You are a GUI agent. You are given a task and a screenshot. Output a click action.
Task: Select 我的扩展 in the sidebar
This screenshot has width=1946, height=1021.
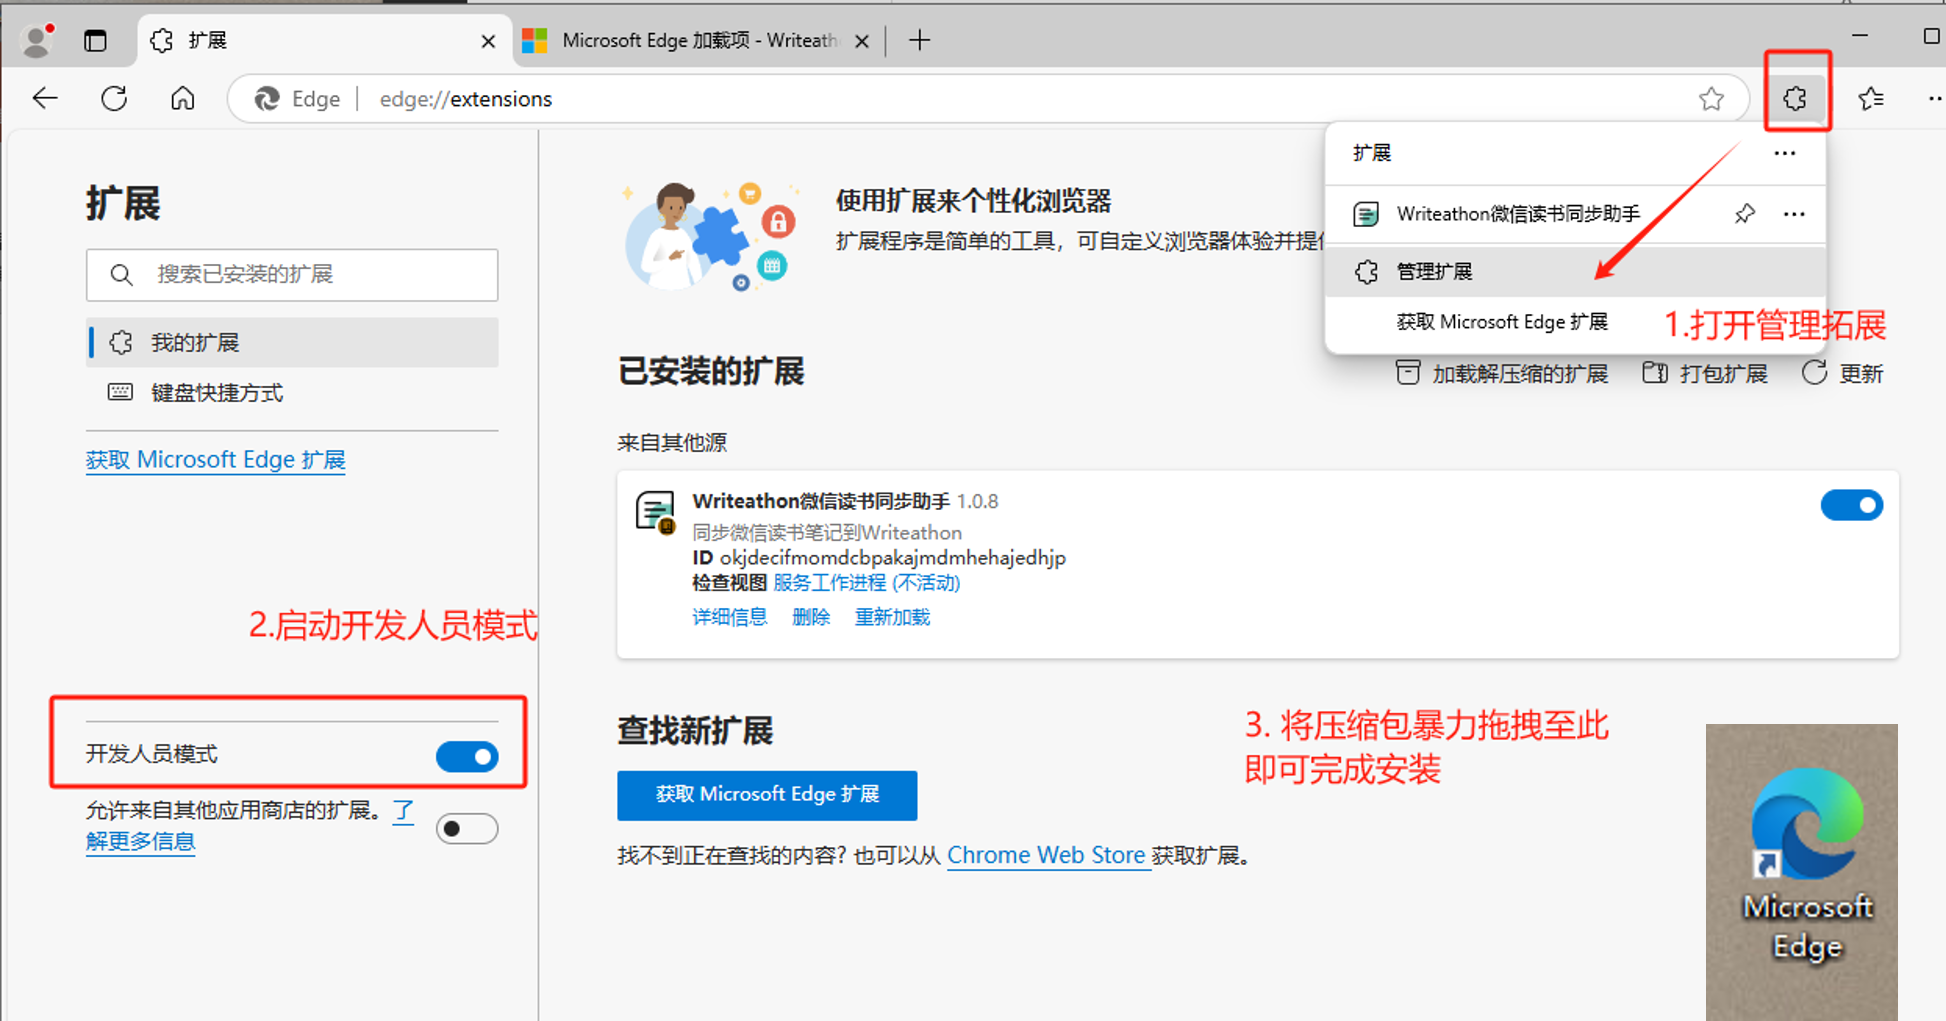[x=292, y=343]
